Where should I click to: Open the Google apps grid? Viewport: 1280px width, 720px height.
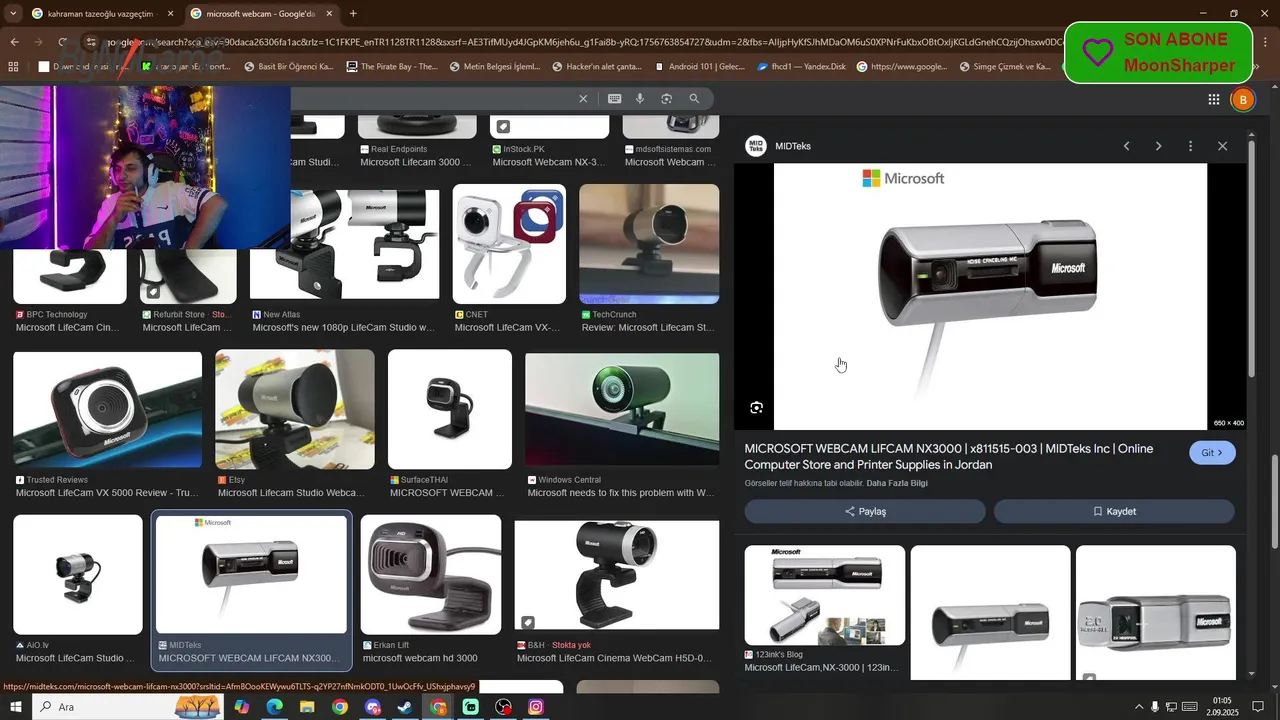point(1214,99)
